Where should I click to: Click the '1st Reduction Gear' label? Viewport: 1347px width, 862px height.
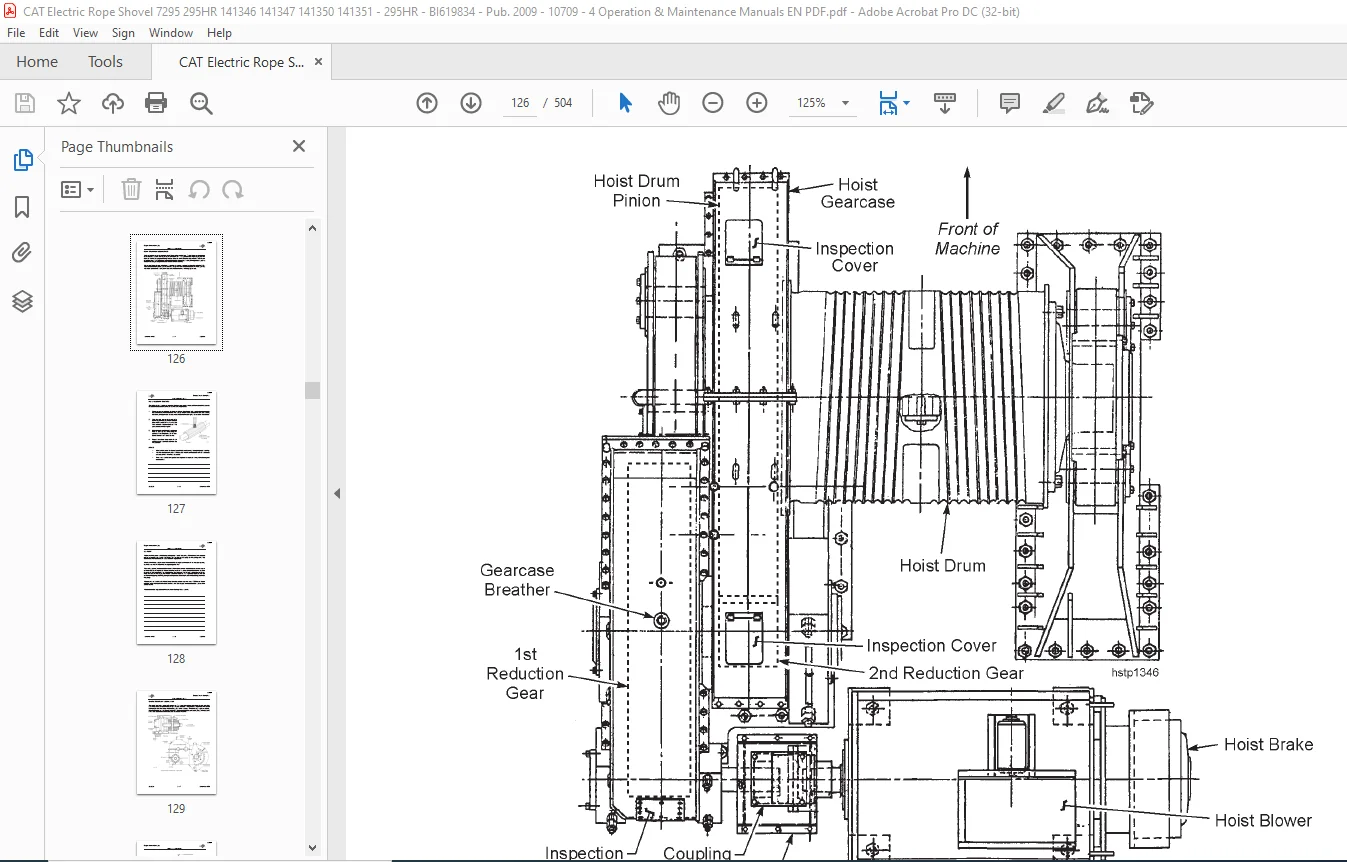(x=525, y=674)
